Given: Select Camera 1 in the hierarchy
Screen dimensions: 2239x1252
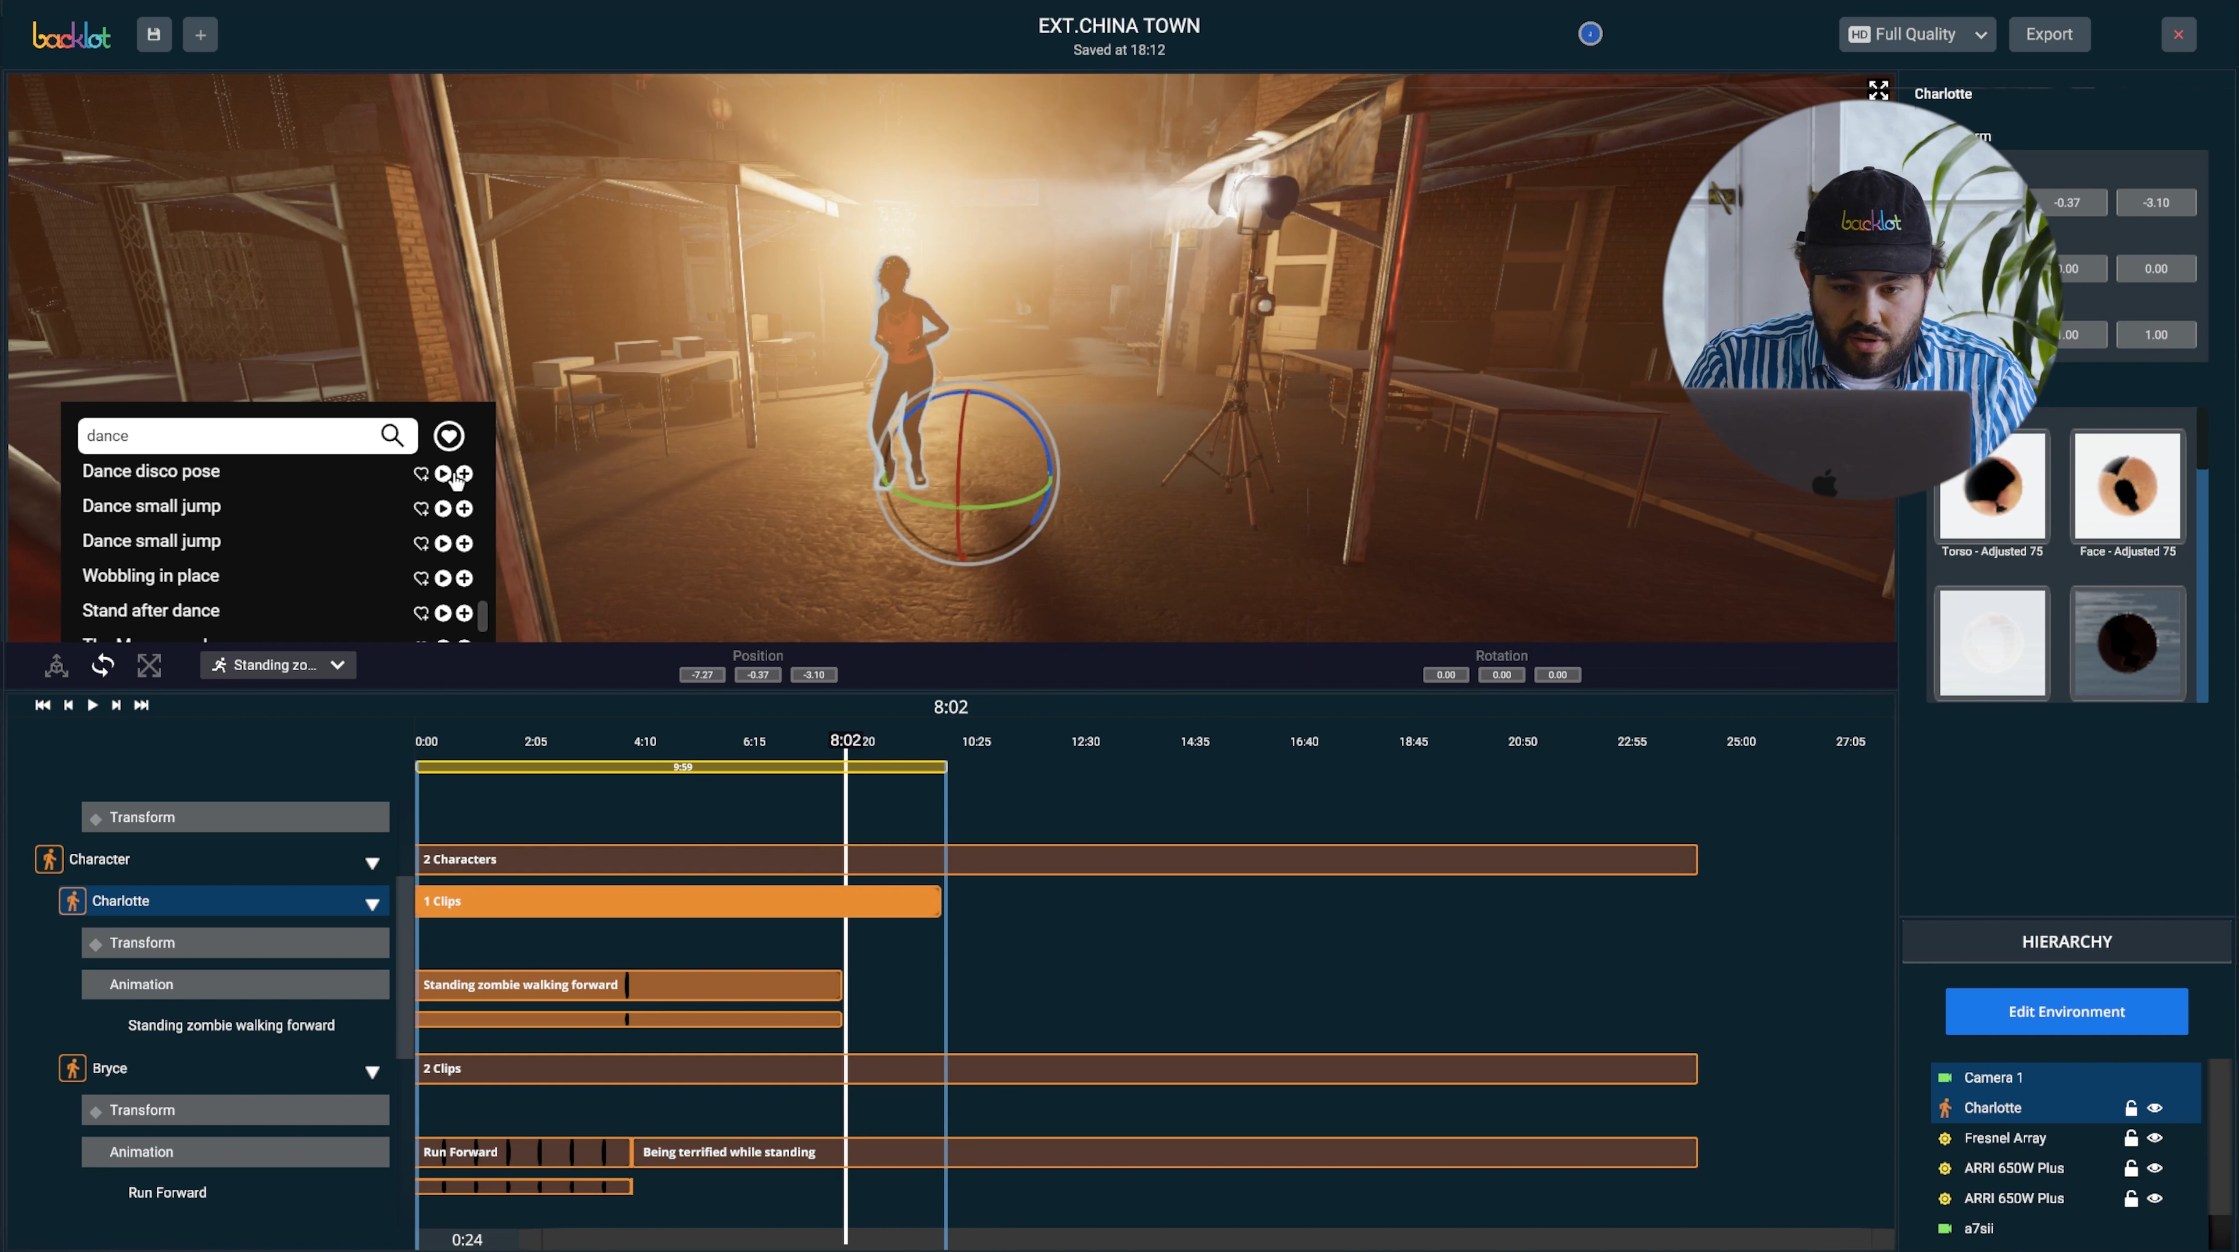Looking at the screenshot, I should [1992, 1077].
